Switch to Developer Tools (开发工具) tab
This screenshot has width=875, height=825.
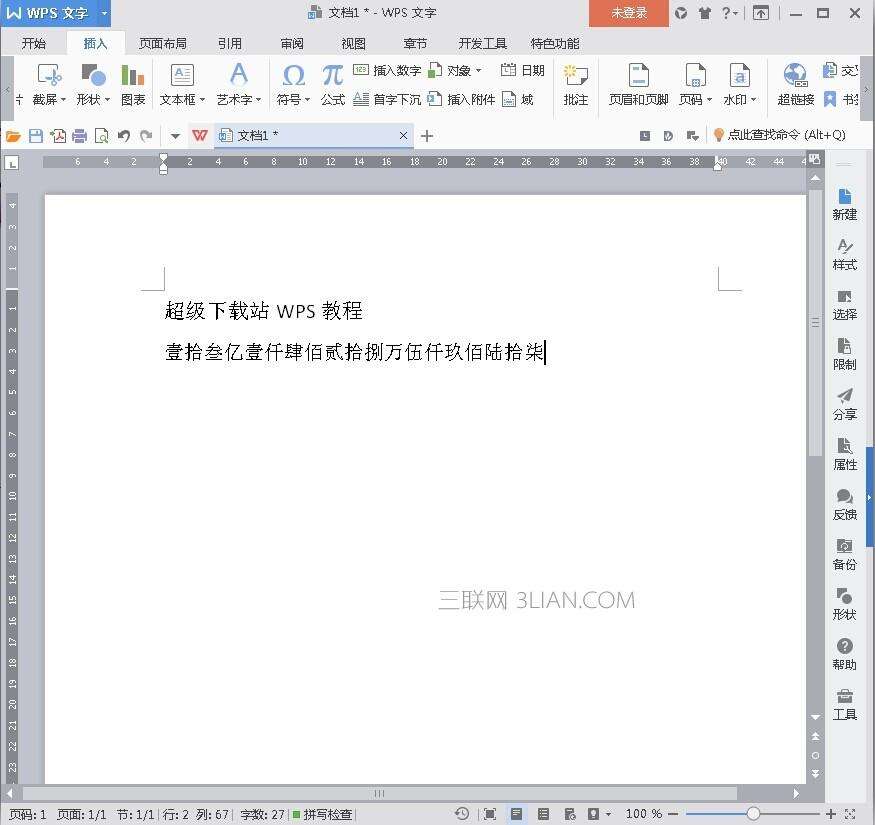coord(482,44)
